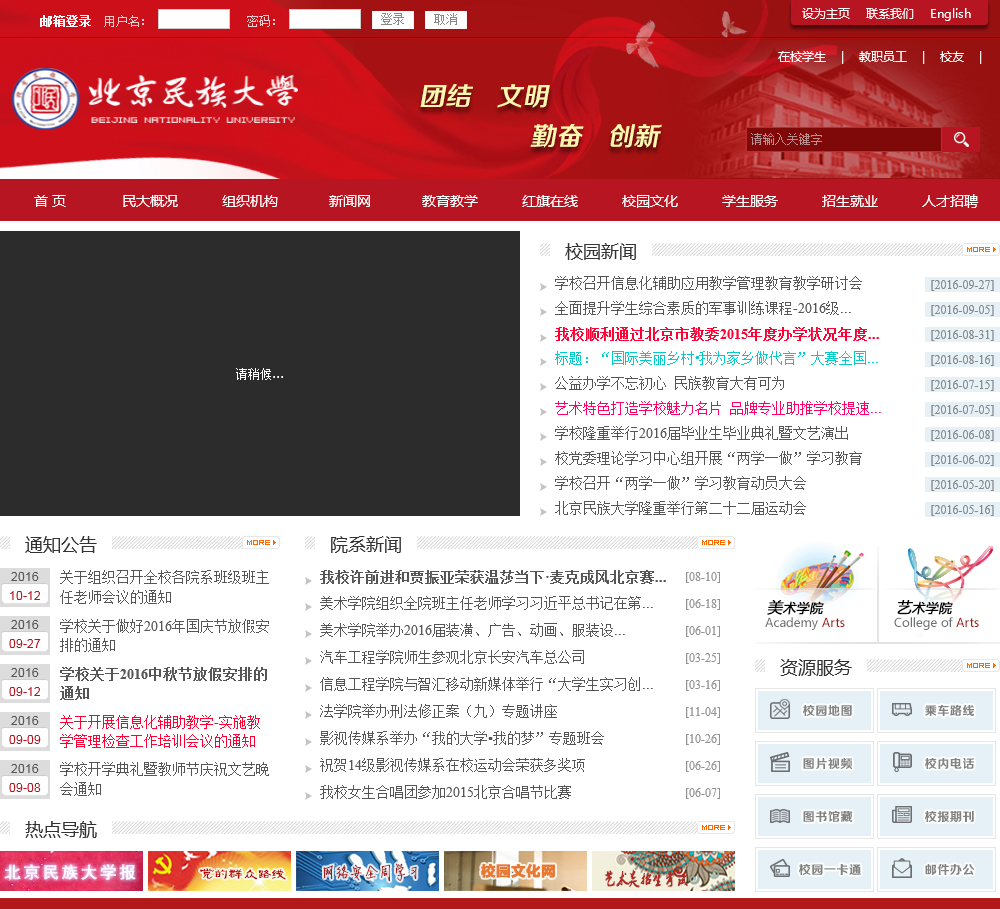Switch to English version
The width and height of the screenshot is (1000, 909).
[x=950, y=13]
